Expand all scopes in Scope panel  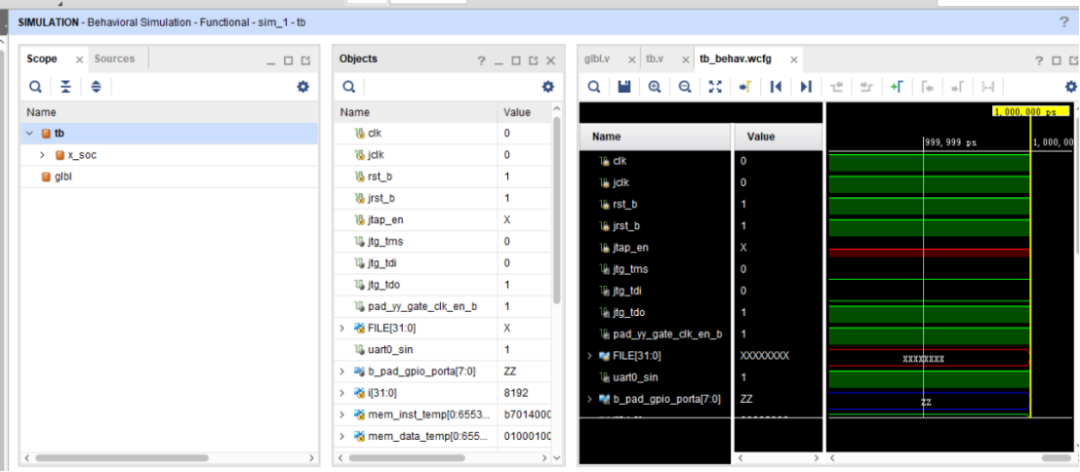click(96, 86)
